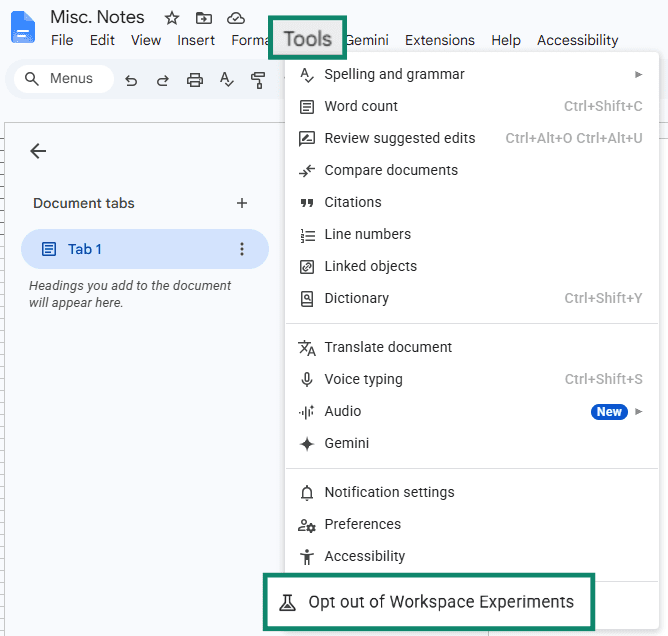Click the Undo arrow

pyautogui.click(x=131, y=80)
